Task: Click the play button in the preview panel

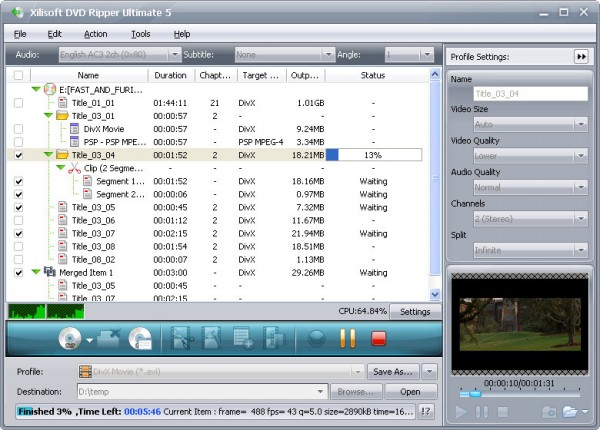Action: pos(461,411)
